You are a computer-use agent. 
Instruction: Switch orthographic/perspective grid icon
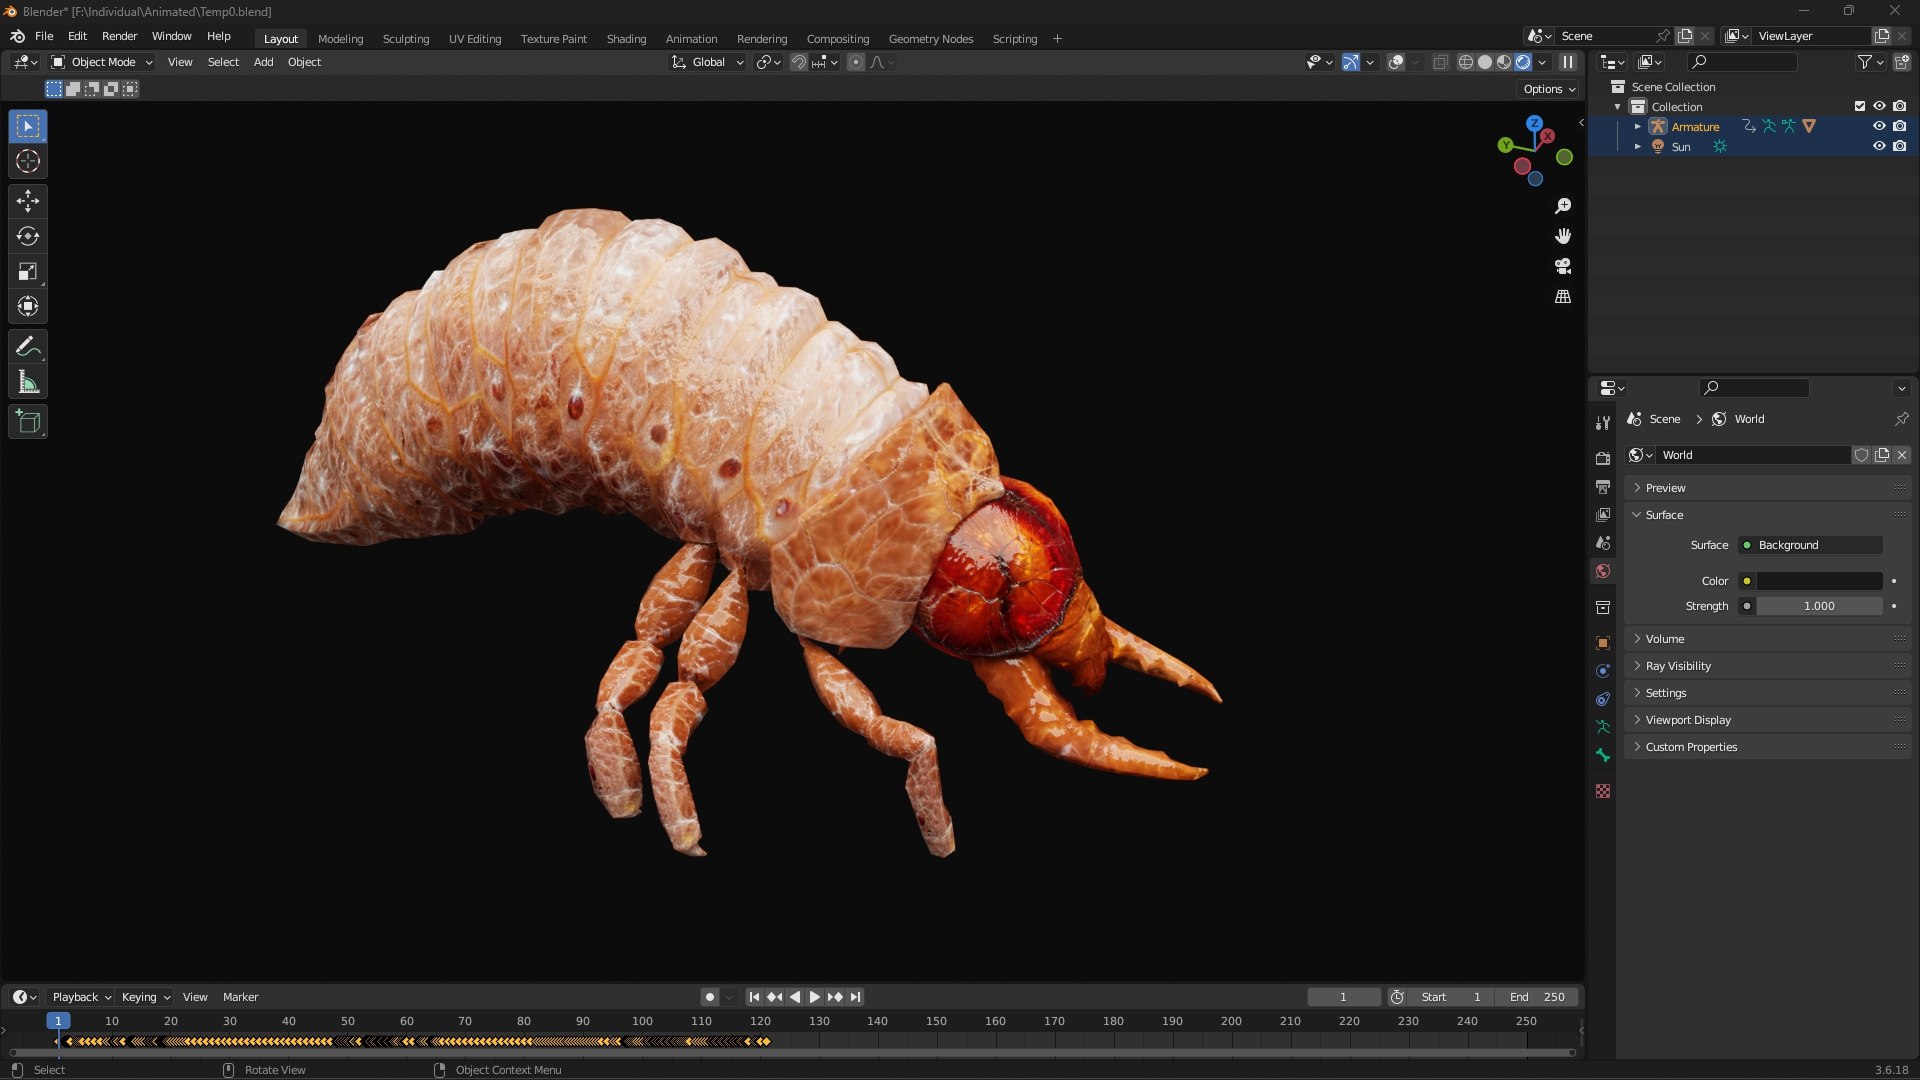[1563, 297]
